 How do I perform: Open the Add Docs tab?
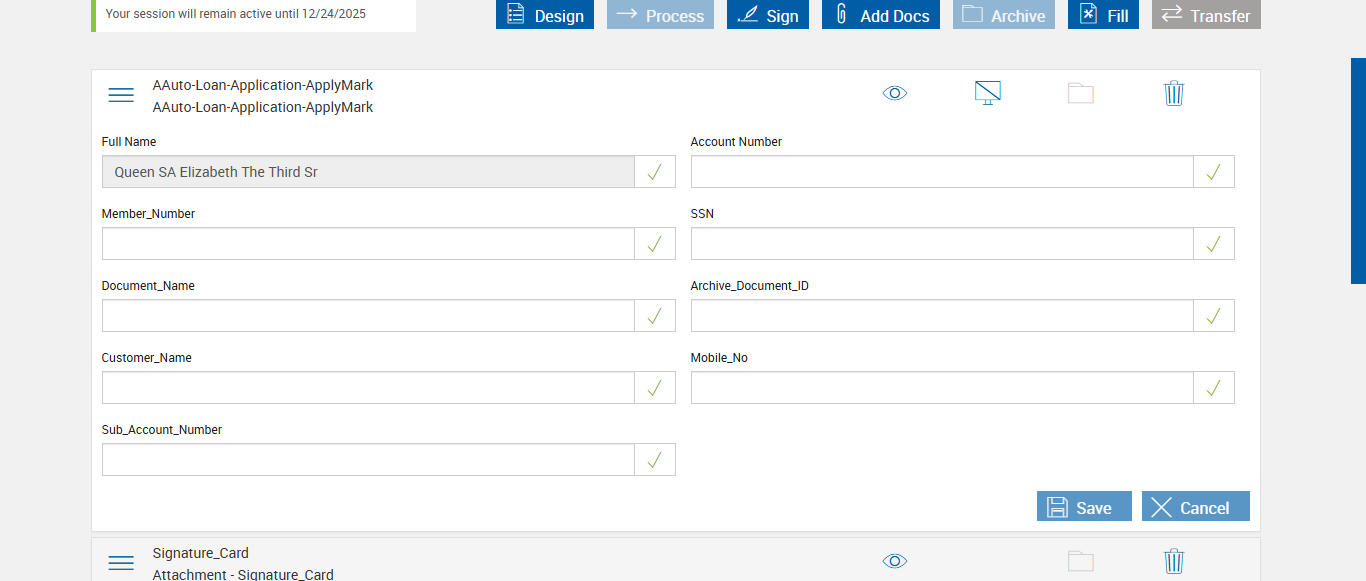(881, 15)
